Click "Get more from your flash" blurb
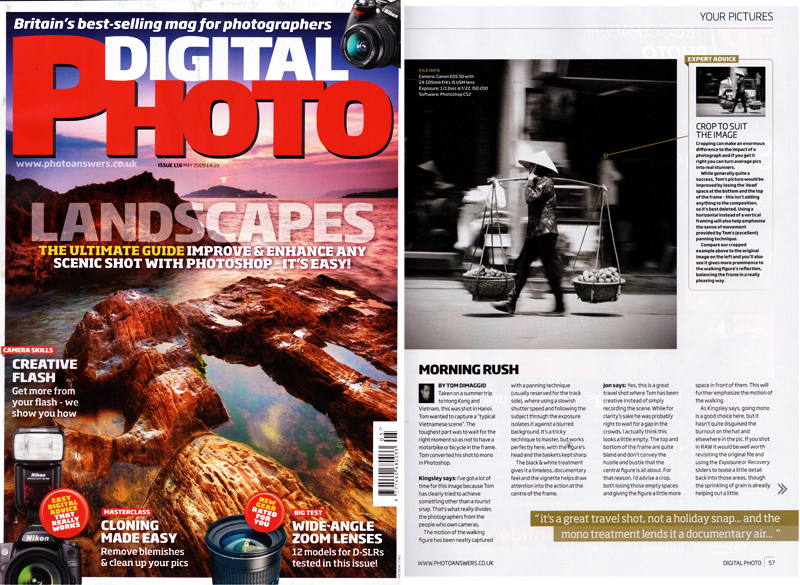 (45, 402)
